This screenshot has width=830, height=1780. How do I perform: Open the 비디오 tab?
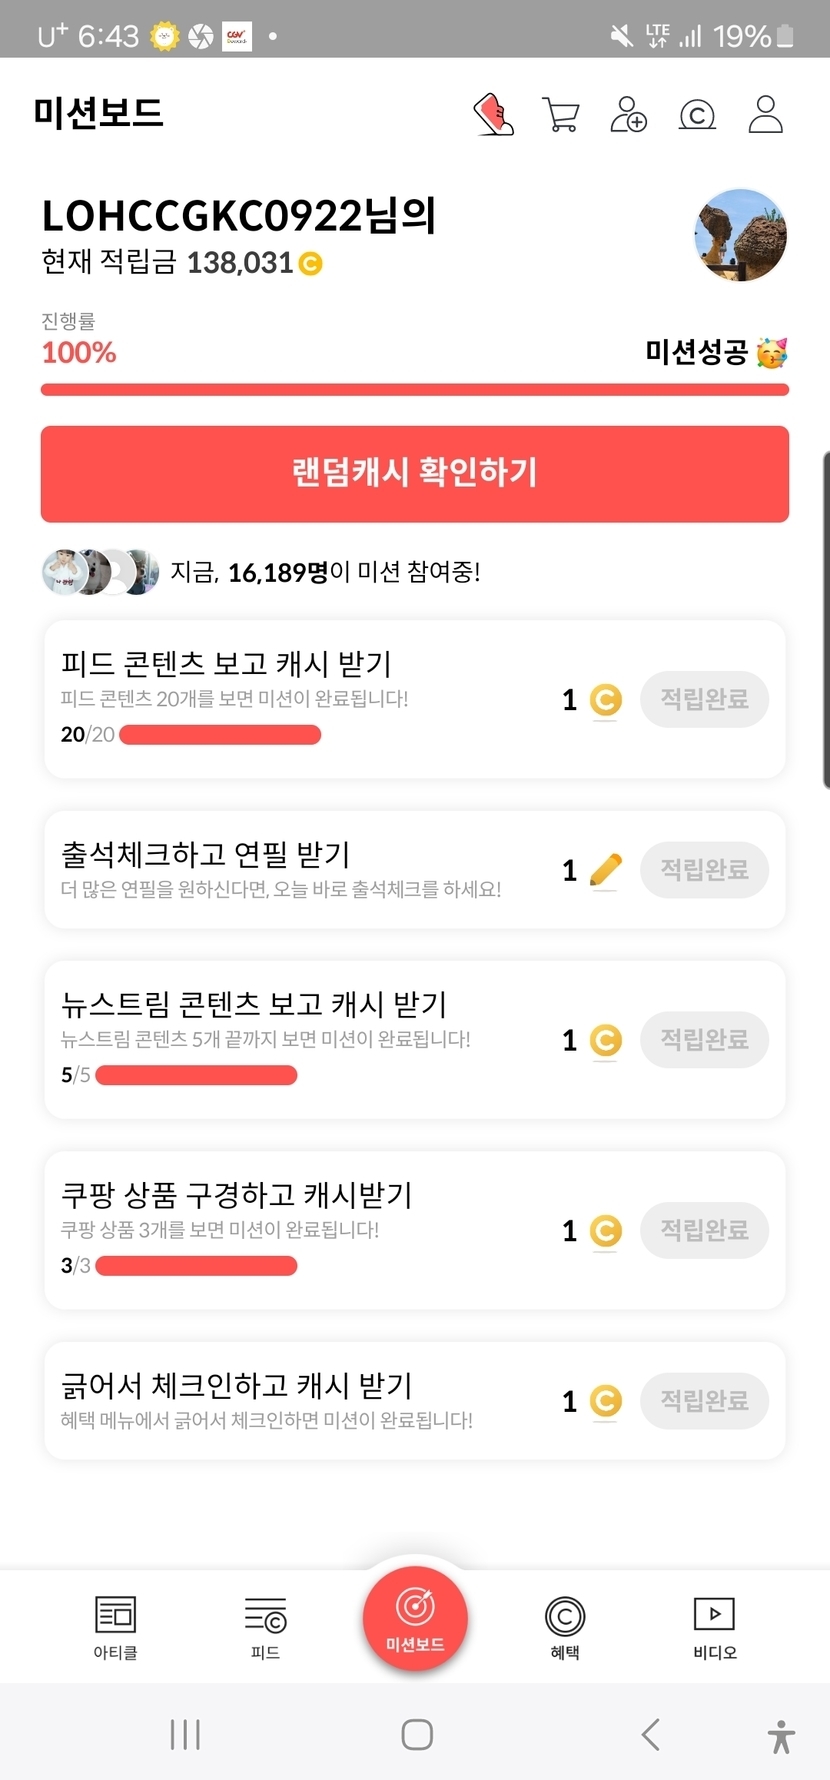715,1627
